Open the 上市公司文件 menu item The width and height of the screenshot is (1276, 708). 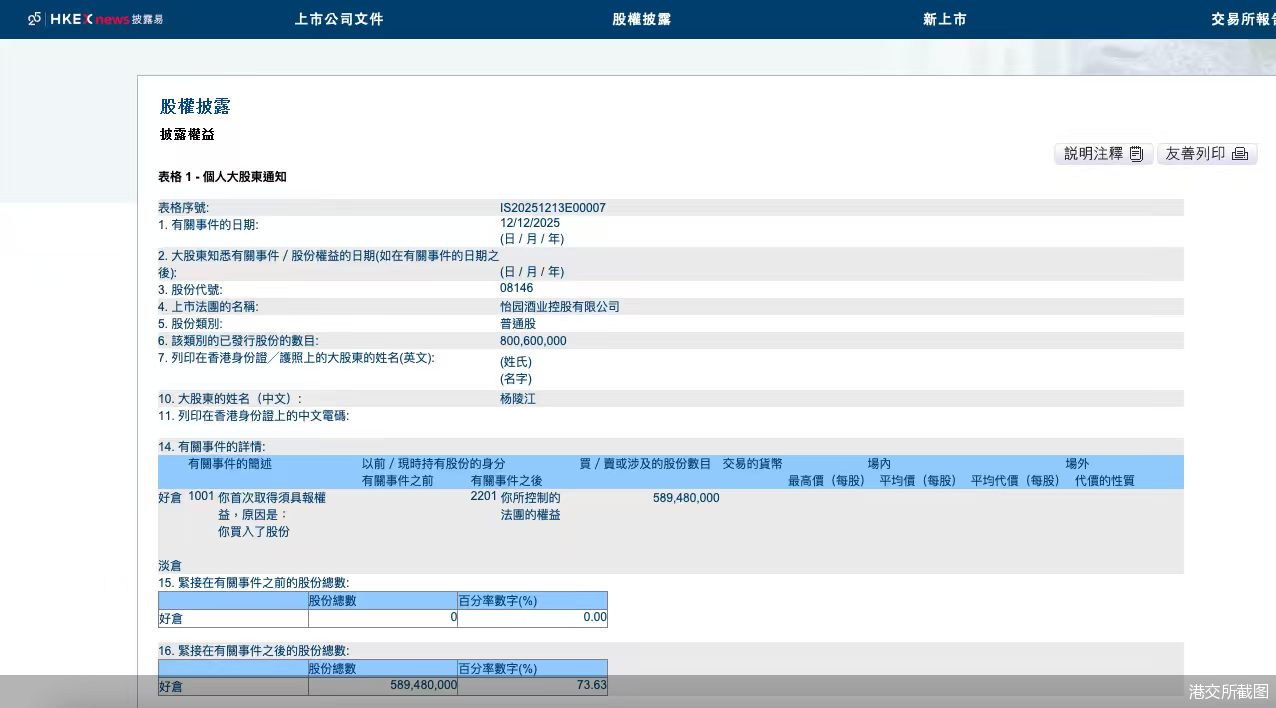pyautogui.click(x=339, y=18)
